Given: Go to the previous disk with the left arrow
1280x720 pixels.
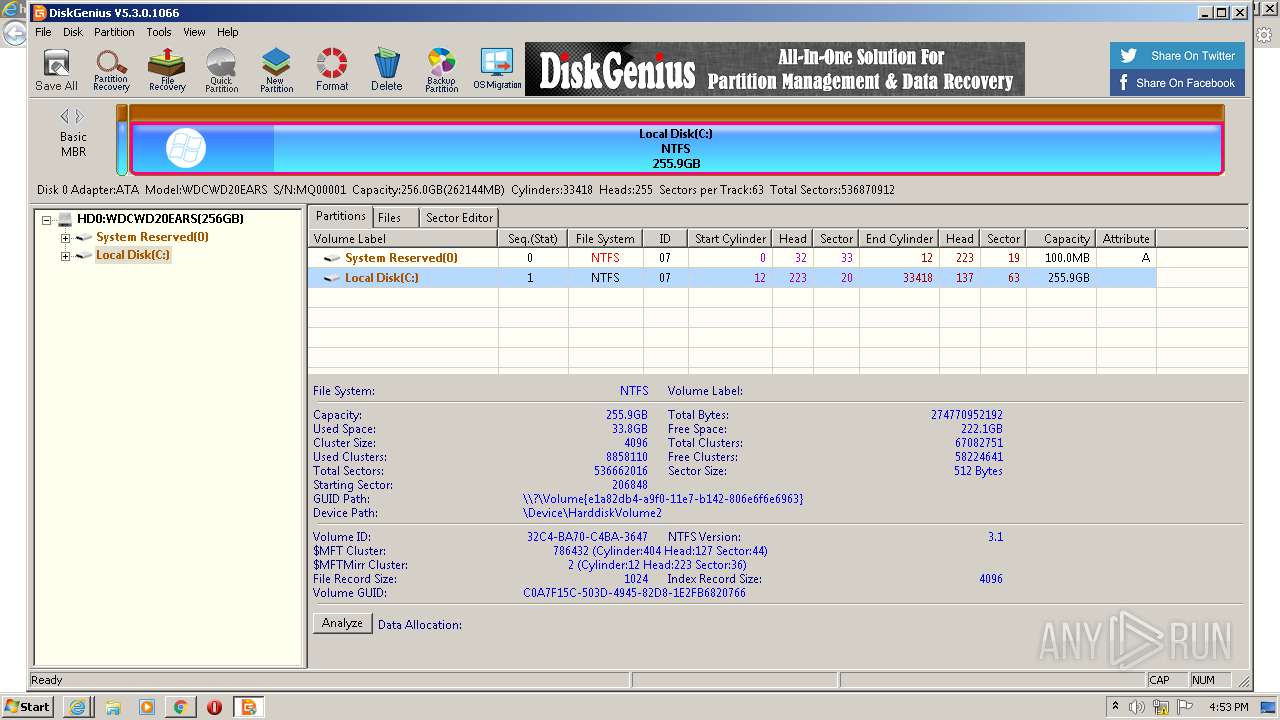Looking at the screenshot, I should [x=65, y=117].
